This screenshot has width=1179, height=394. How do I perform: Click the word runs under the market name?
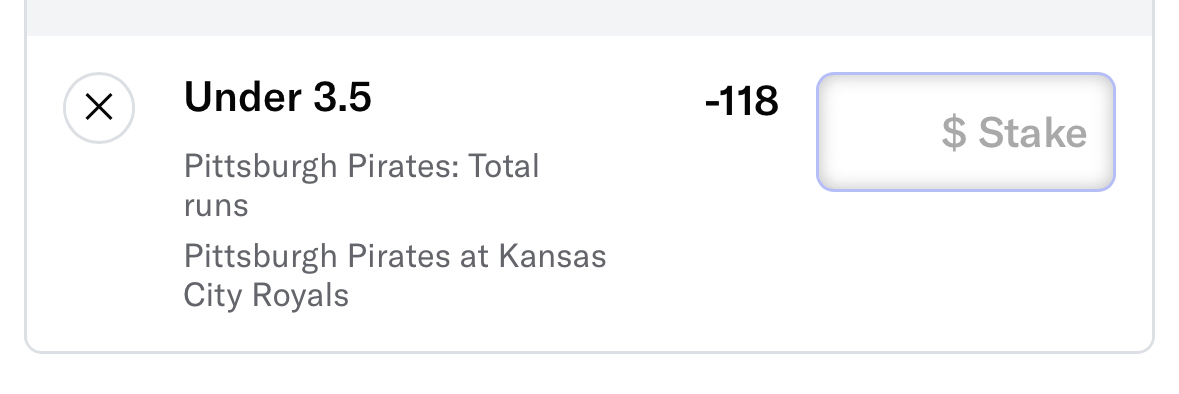click(216, 205)
